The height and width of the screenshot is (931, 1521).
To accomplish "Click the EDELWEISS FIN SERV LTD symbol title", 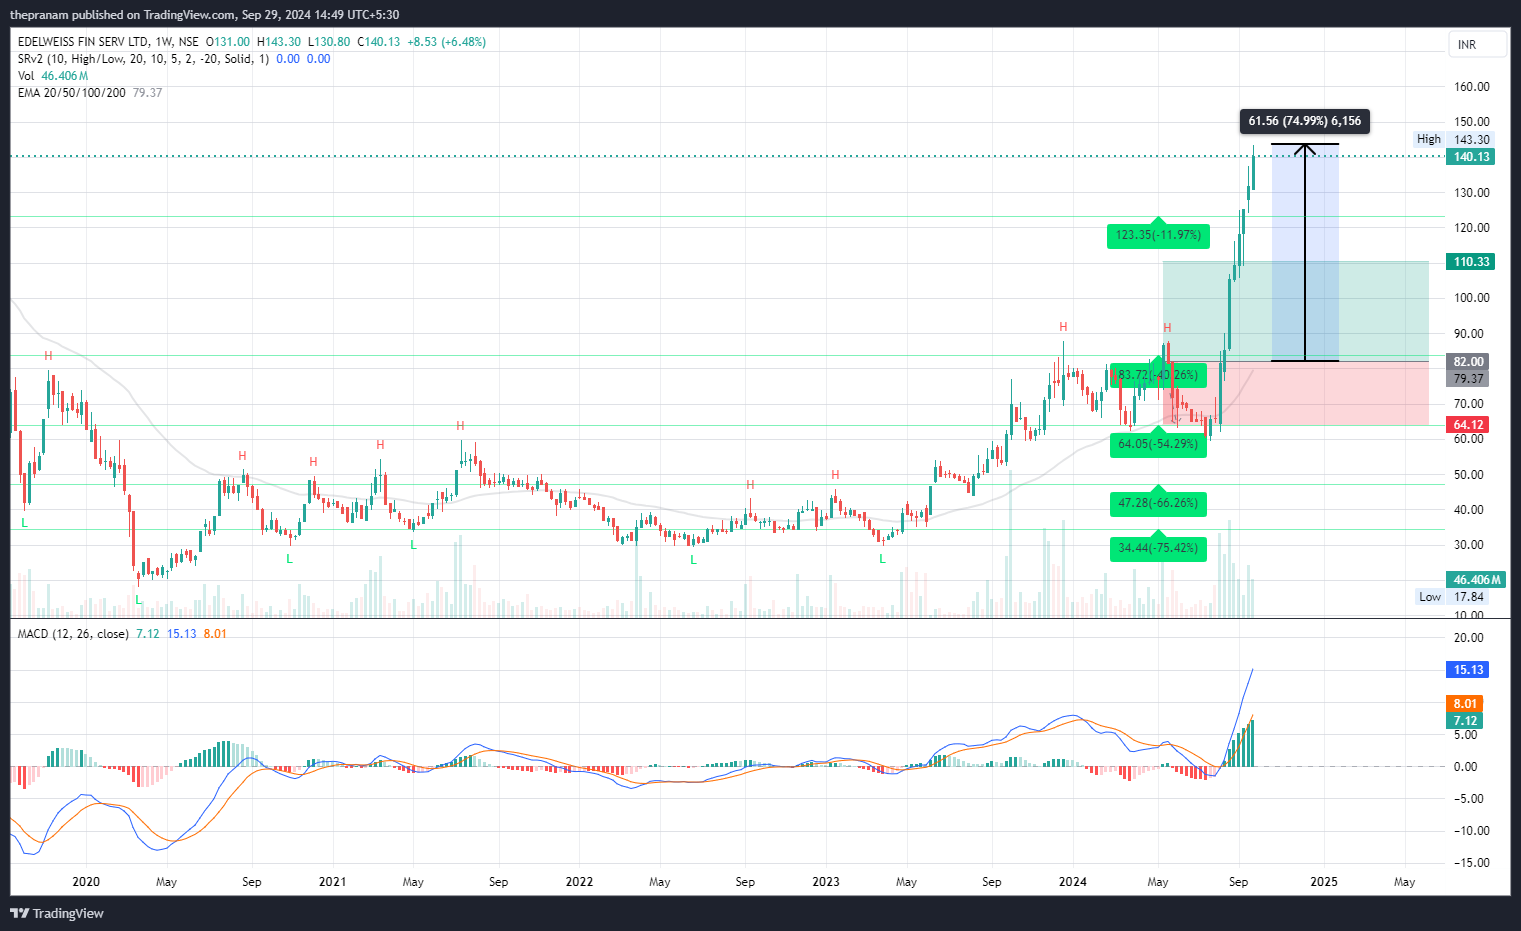I will (x=83, y=42).
